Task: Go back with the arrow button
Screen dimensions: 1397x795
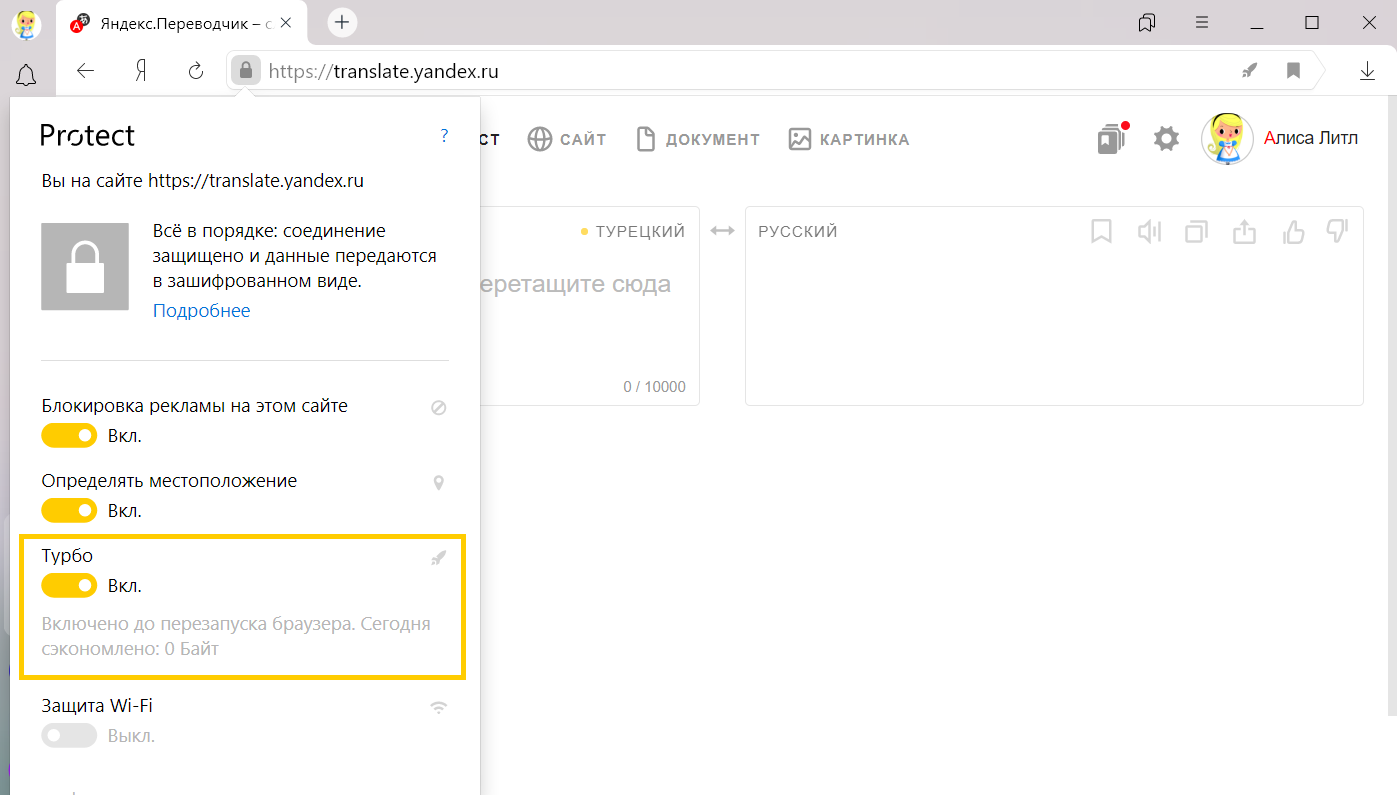Action: tap(86, 71)
